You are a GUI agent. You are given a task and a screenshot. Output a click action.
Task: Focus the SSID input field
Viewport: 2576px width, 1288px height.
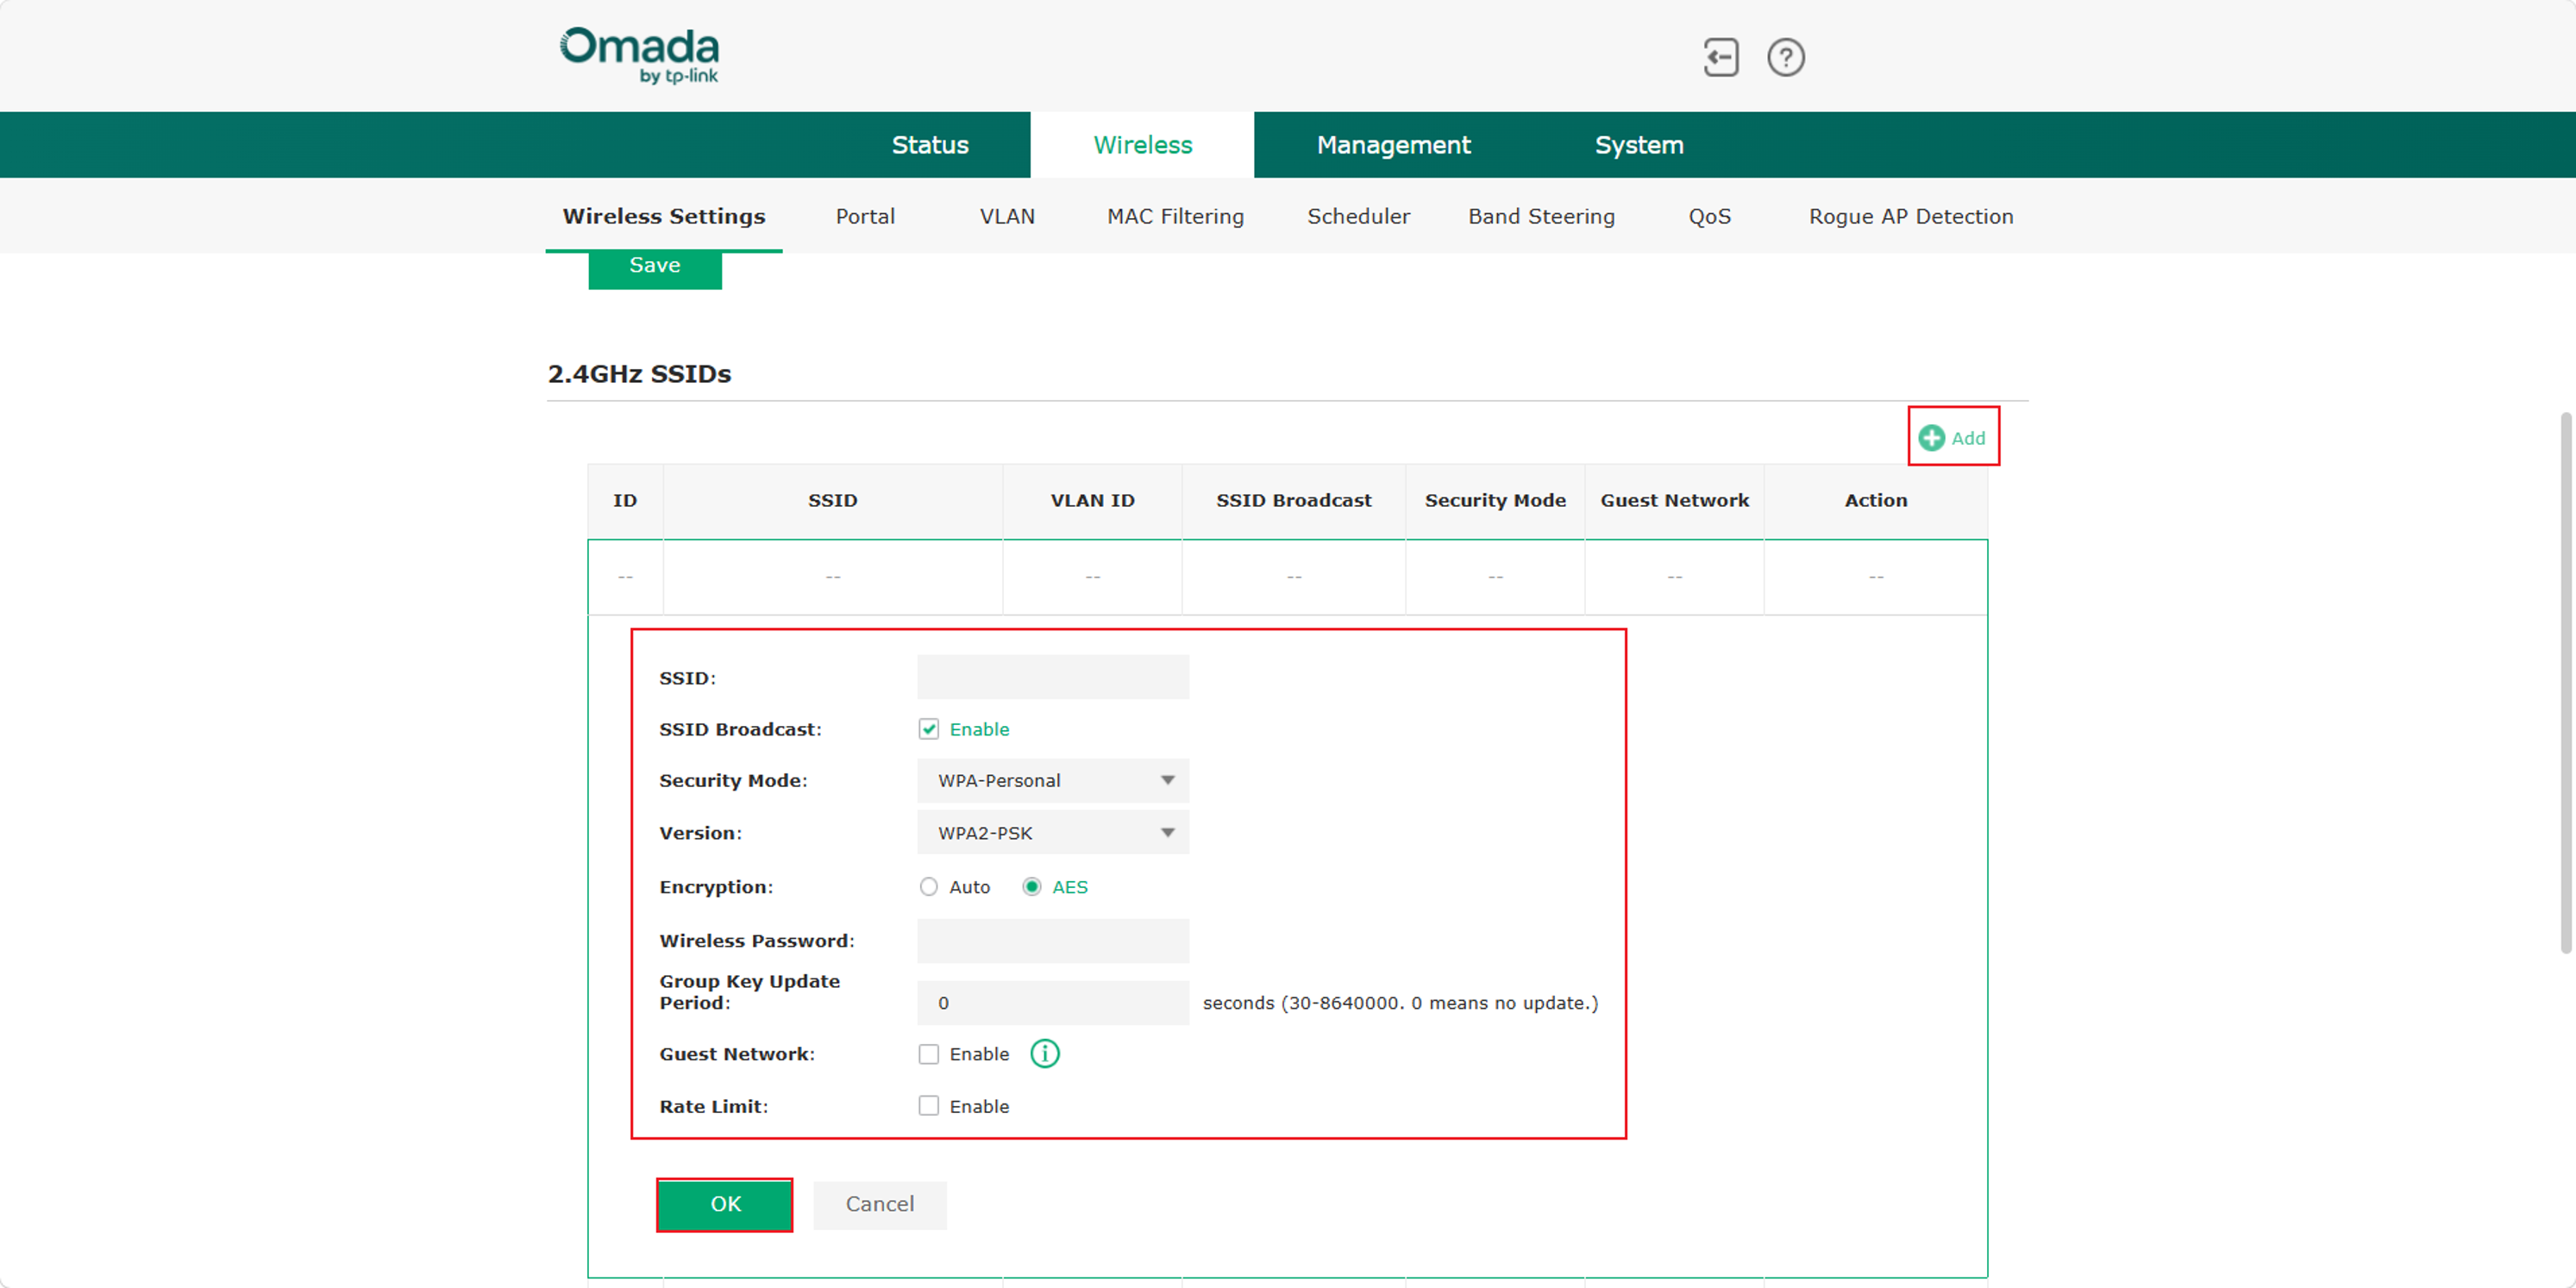1052,677
